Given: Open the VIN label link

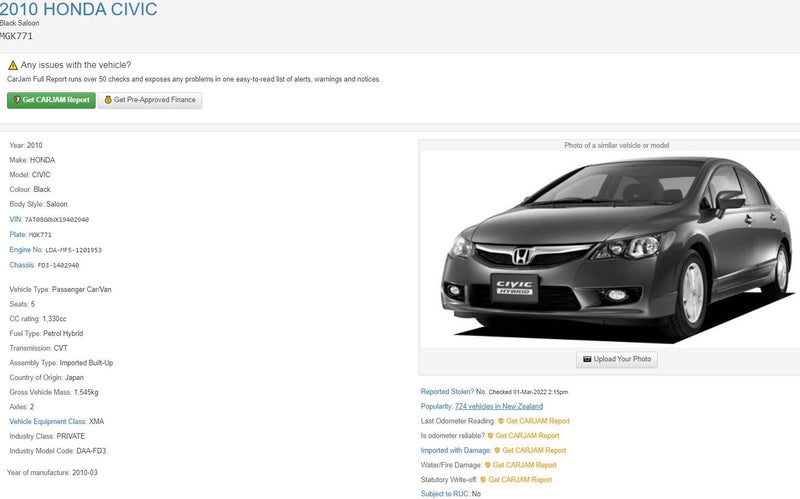Looking at the screenshot, I should coord(15,219).
